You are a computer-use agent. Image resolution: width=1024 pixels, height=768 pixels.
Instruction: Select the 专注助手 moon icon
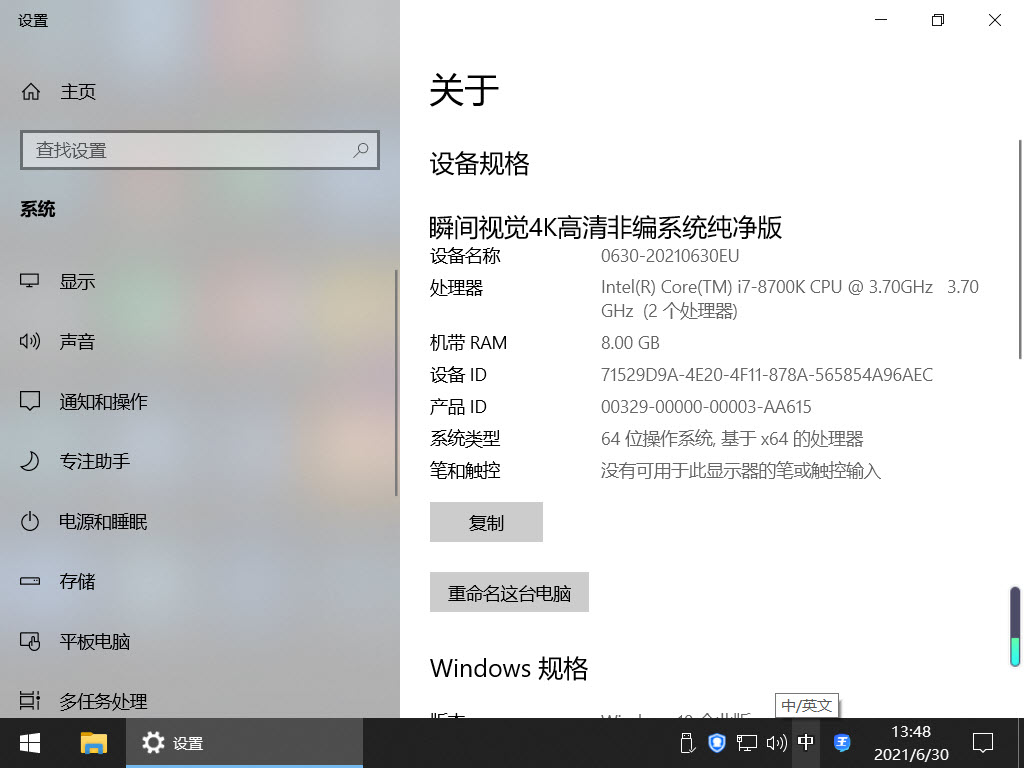29,461
